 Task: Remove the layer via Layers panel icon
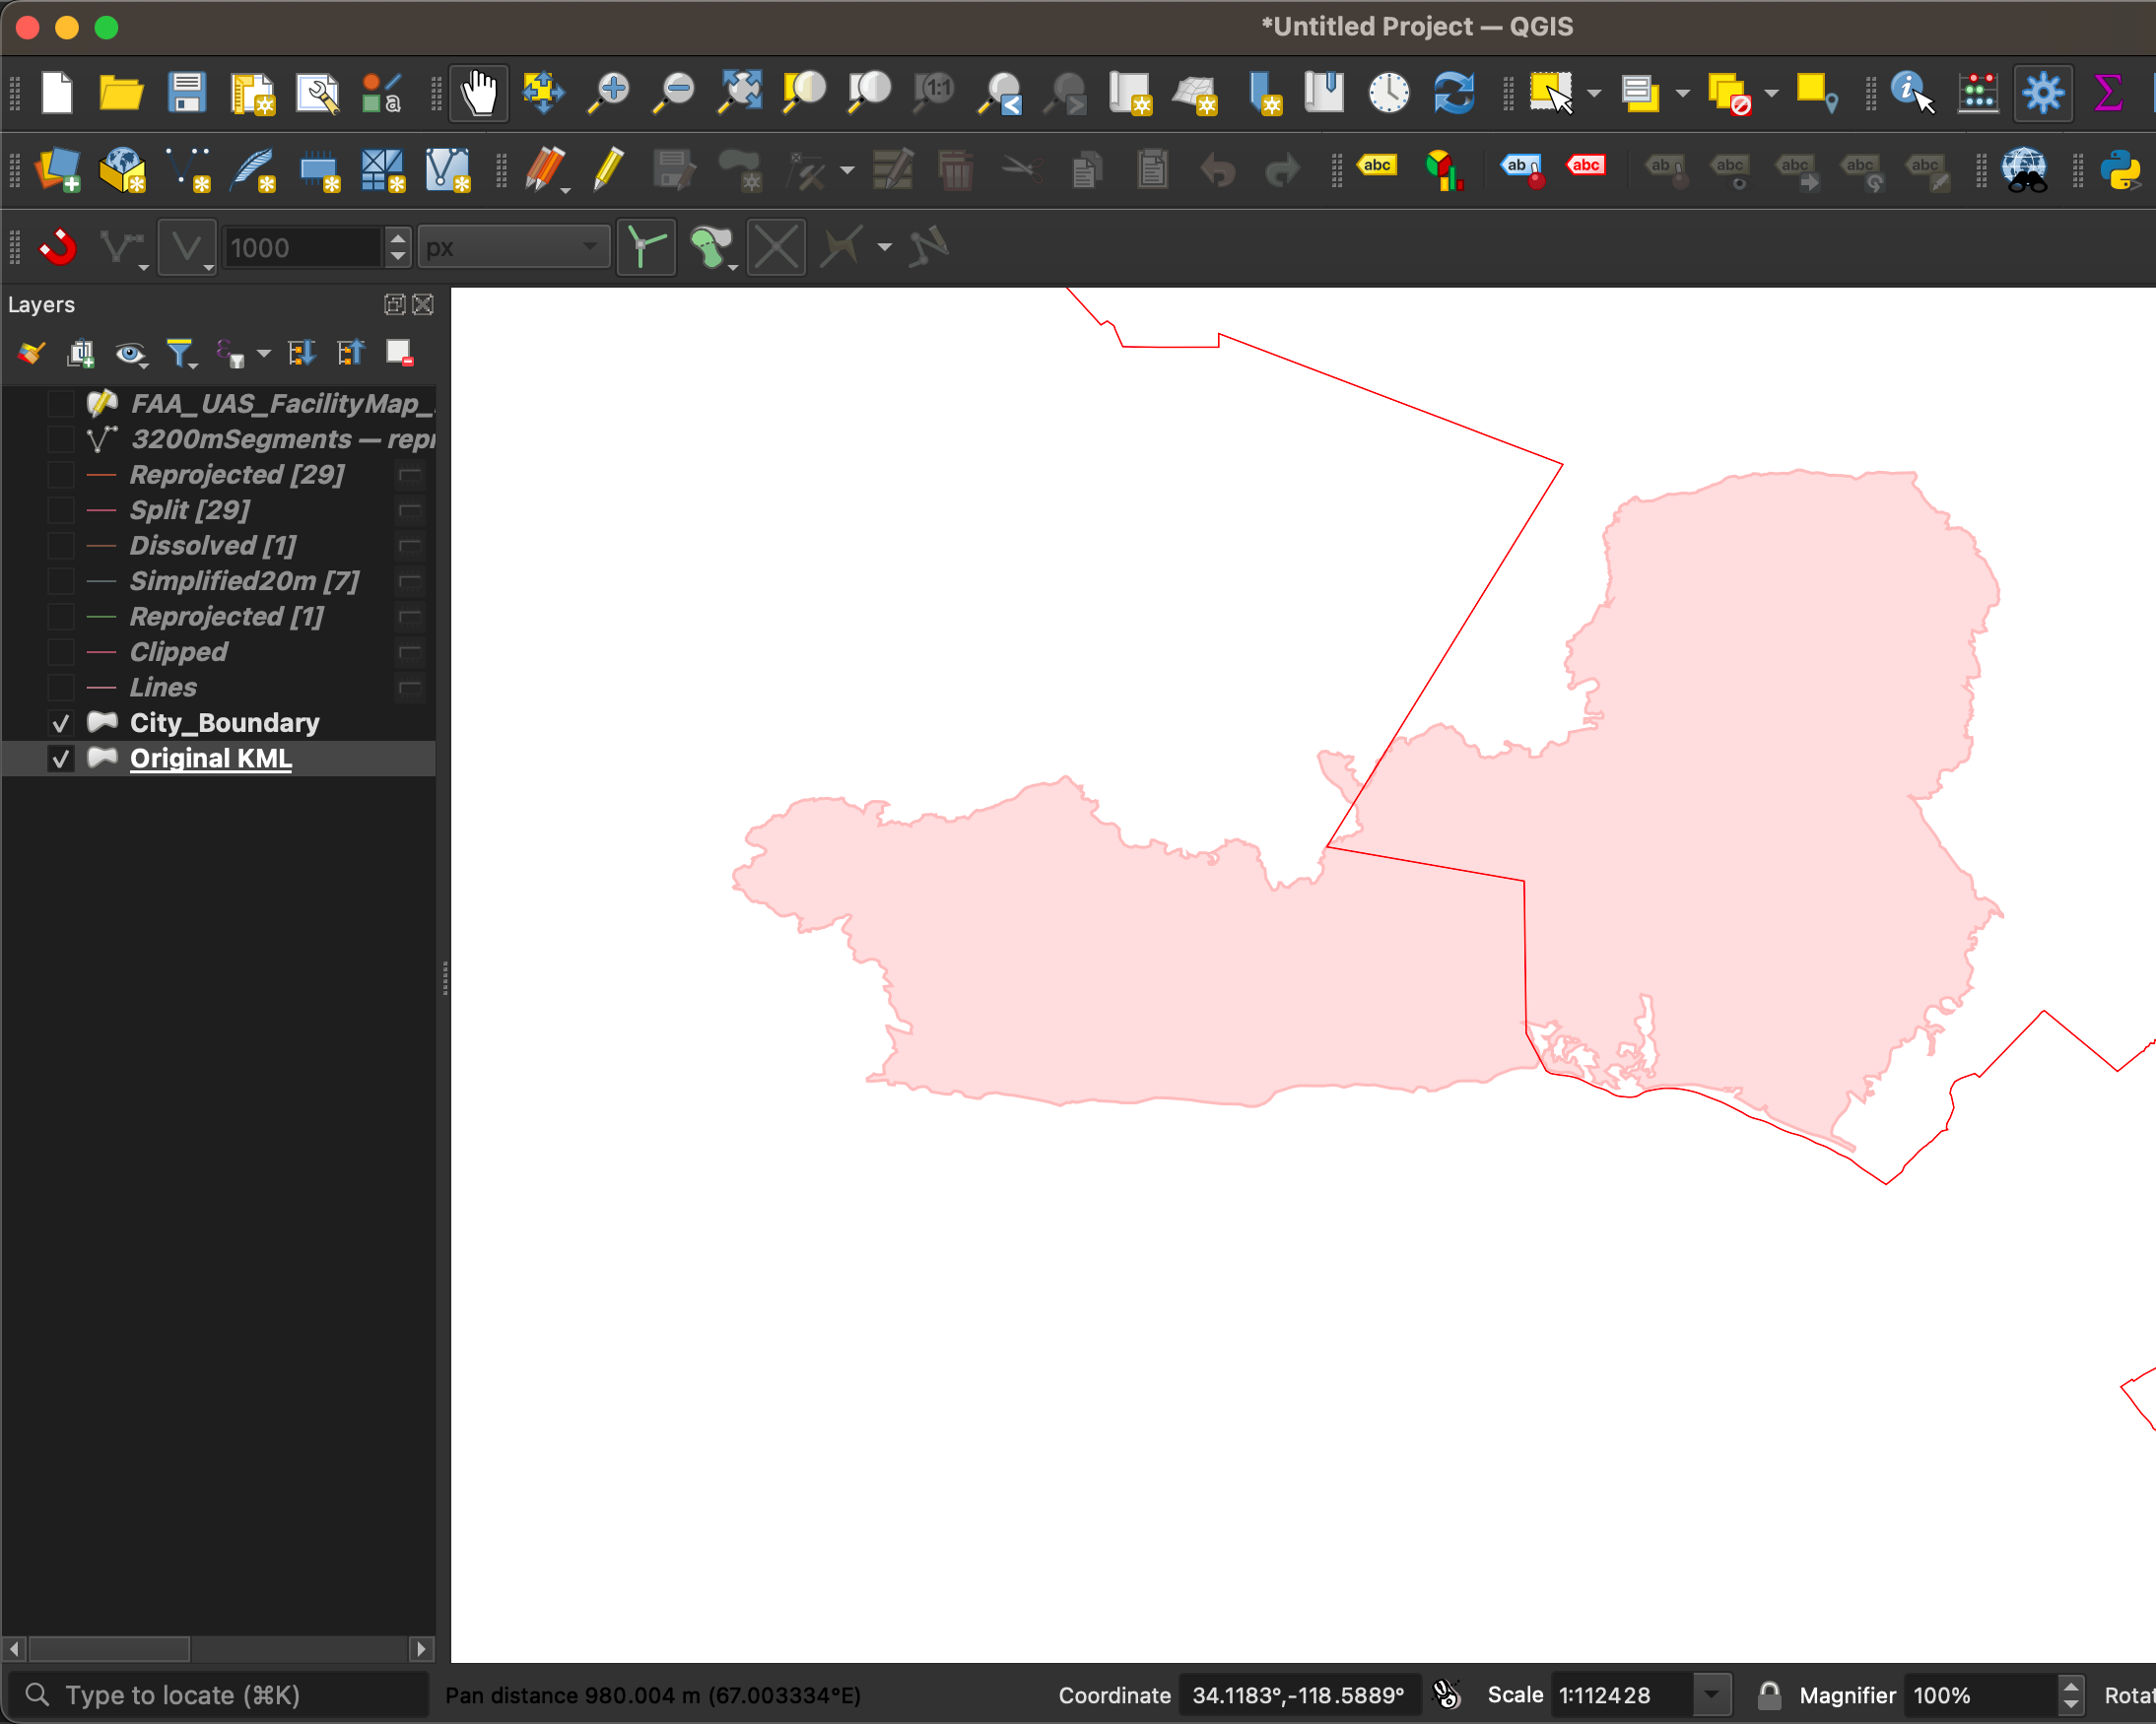pyautogui.click(x=400, y=354)
